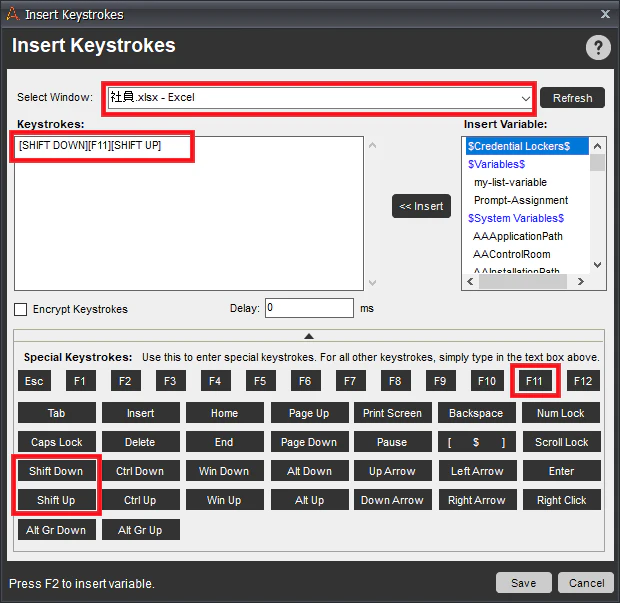Cancel the Insert Keystrokes dialog

[586, 583]
